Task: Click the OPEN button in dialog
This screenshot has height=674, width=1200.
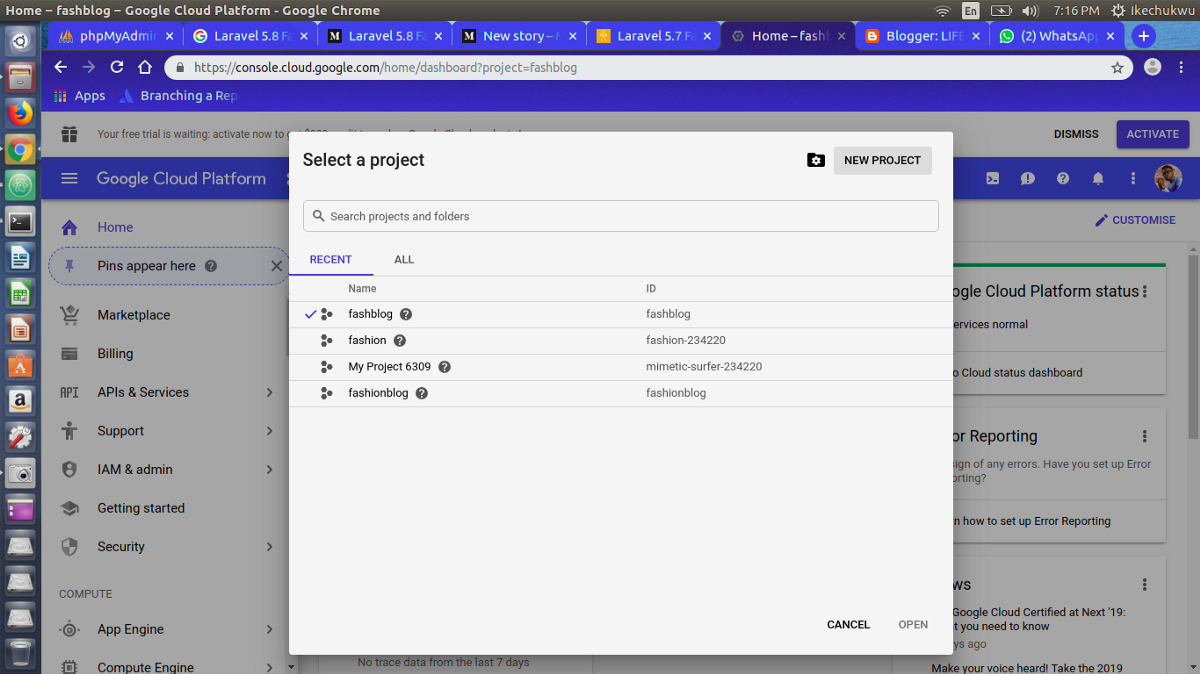Action: pyautogui.click(x=913, y=624)
